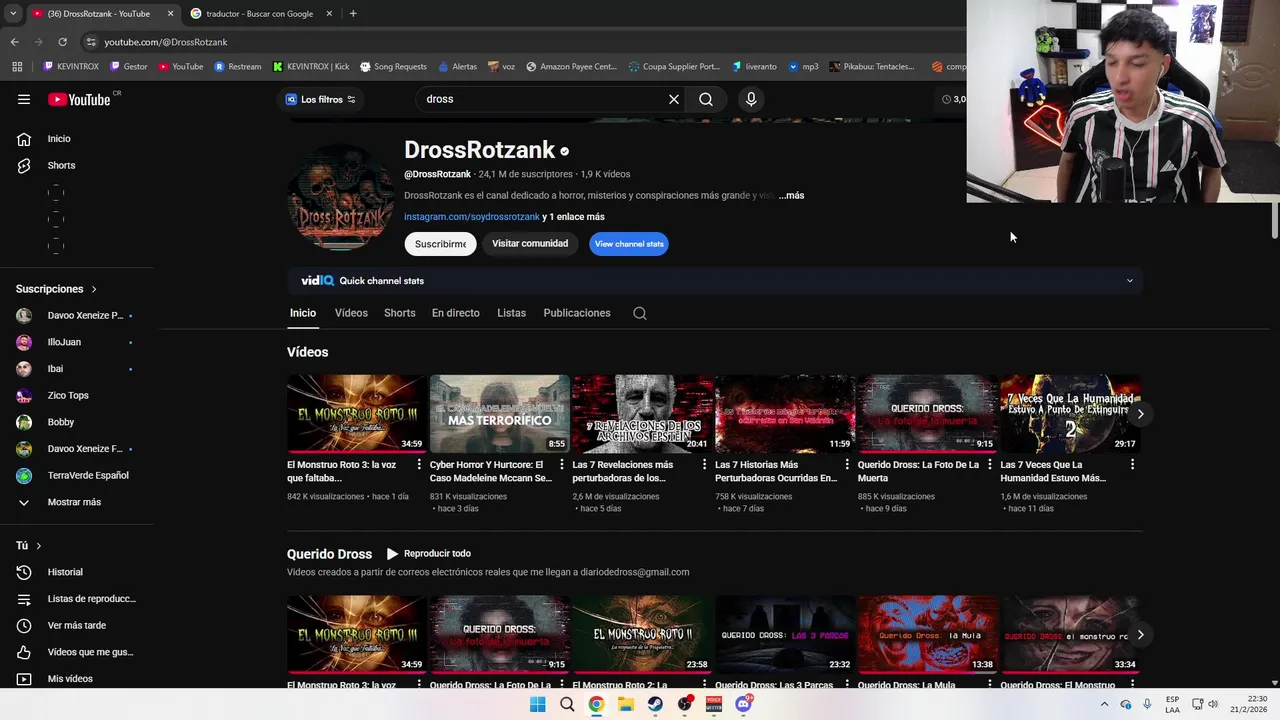Switch to traductor Google browser tab

tap(259, 14)
